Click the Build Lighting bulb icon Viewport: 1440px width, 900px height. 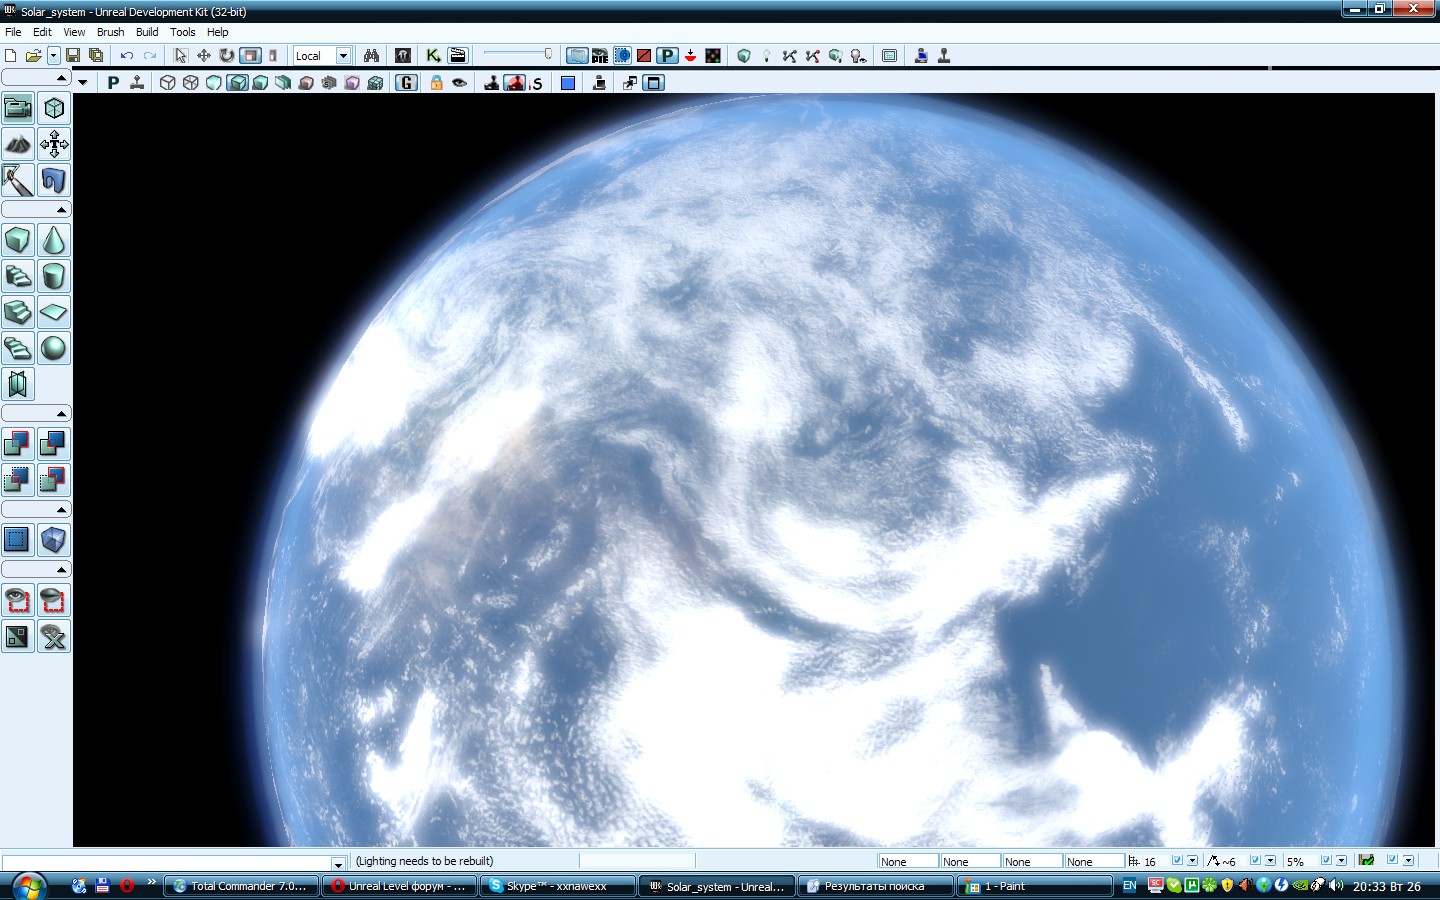[767, 56]
